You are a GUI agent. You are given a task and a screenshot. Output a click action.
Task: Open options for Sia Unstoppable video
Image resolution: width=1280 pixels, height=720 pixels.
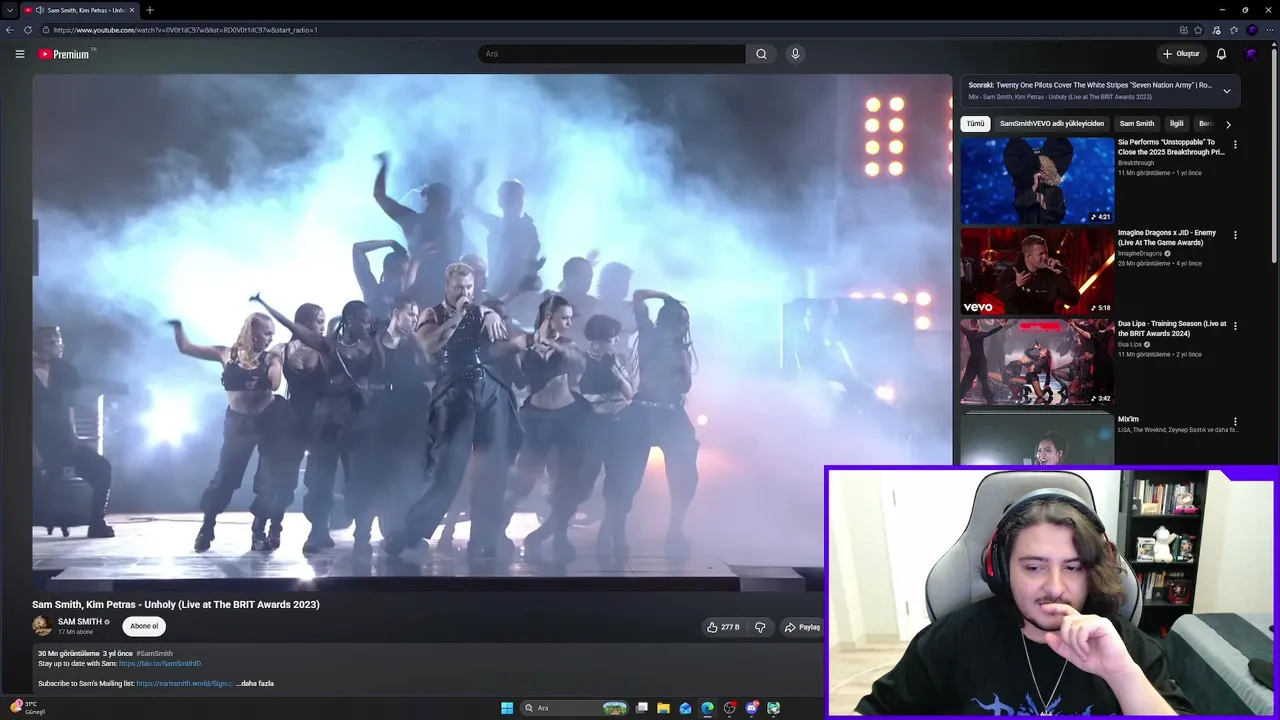pyautogui.click(x=1235, y=145)
